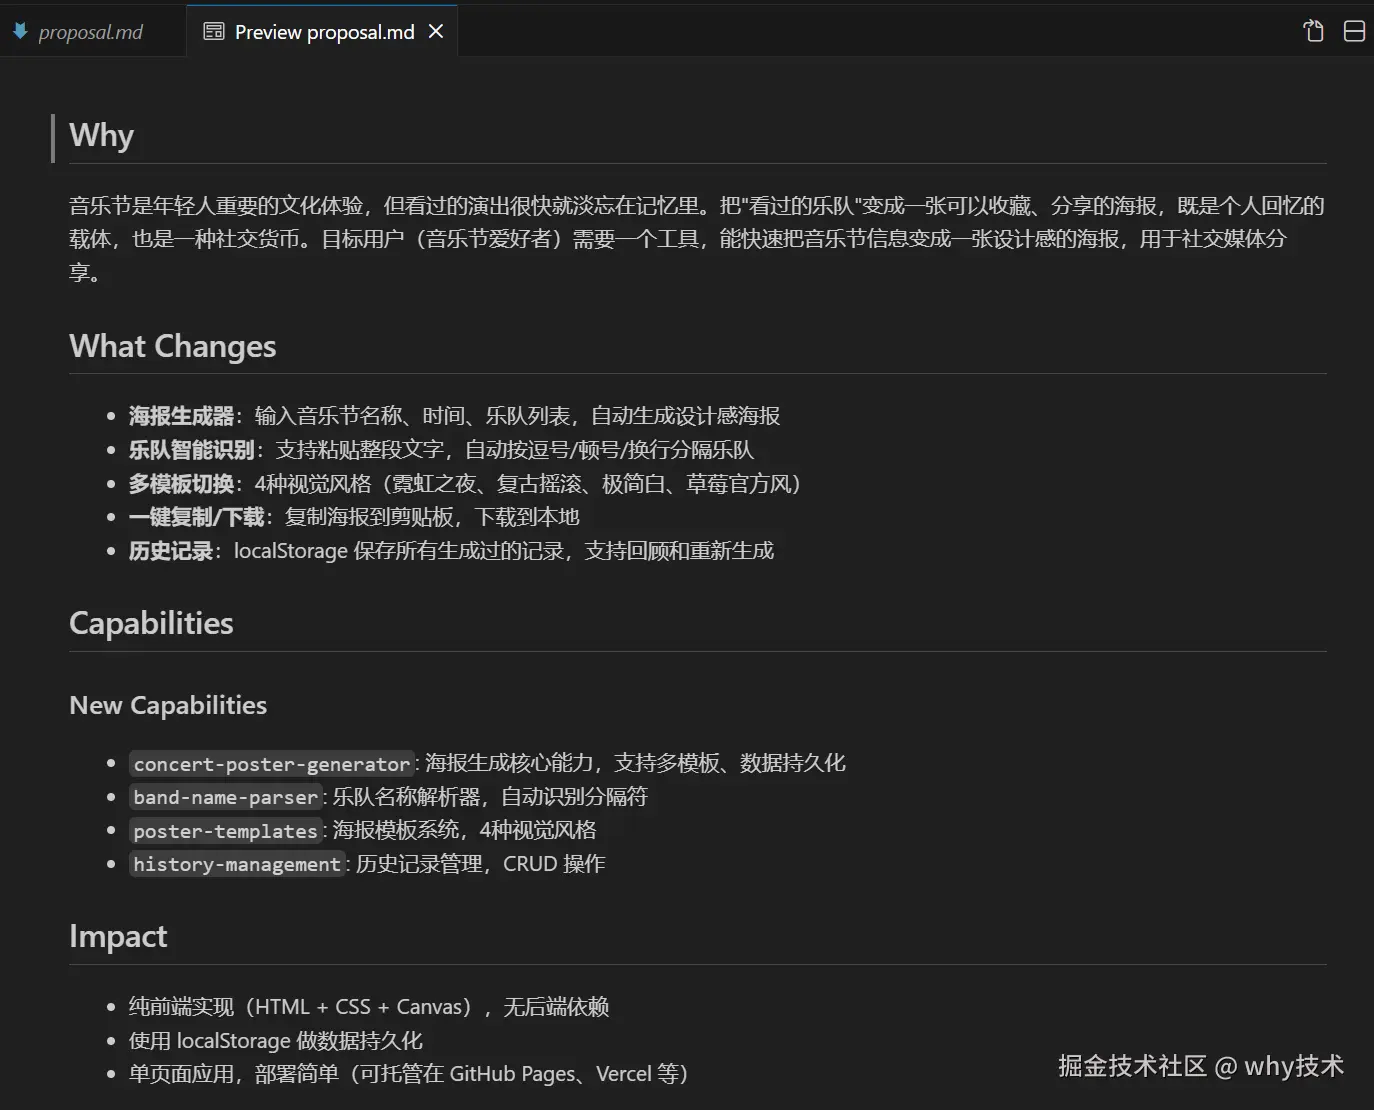Click the bold 乐队智能识别 list item
The width and height of the screenshot is (1374, 1110).
point(191,450)
